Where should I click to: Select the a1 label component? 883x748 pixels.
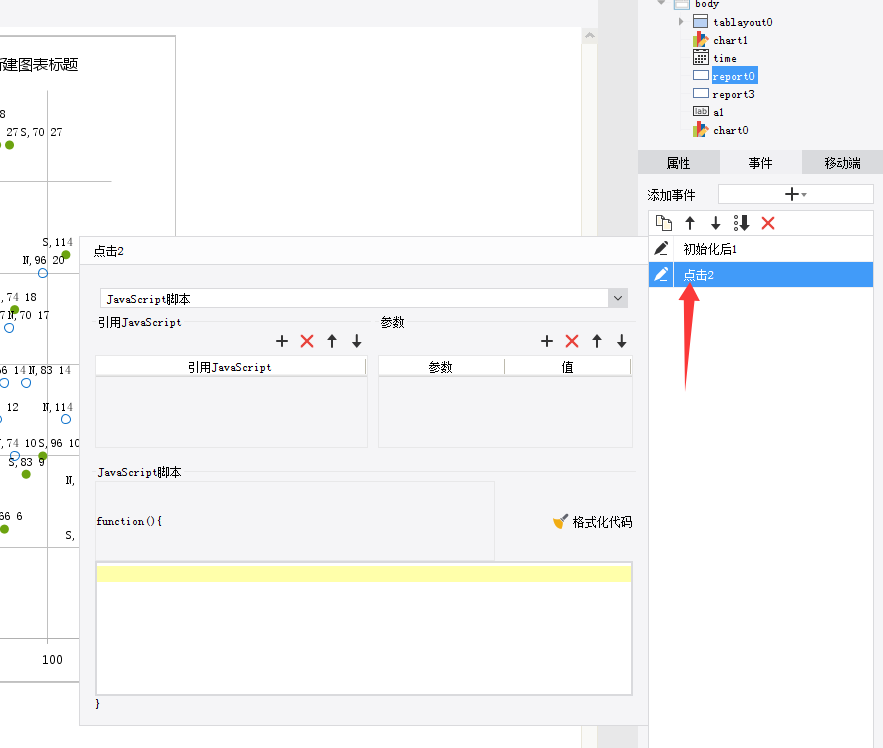coord(718,113)
